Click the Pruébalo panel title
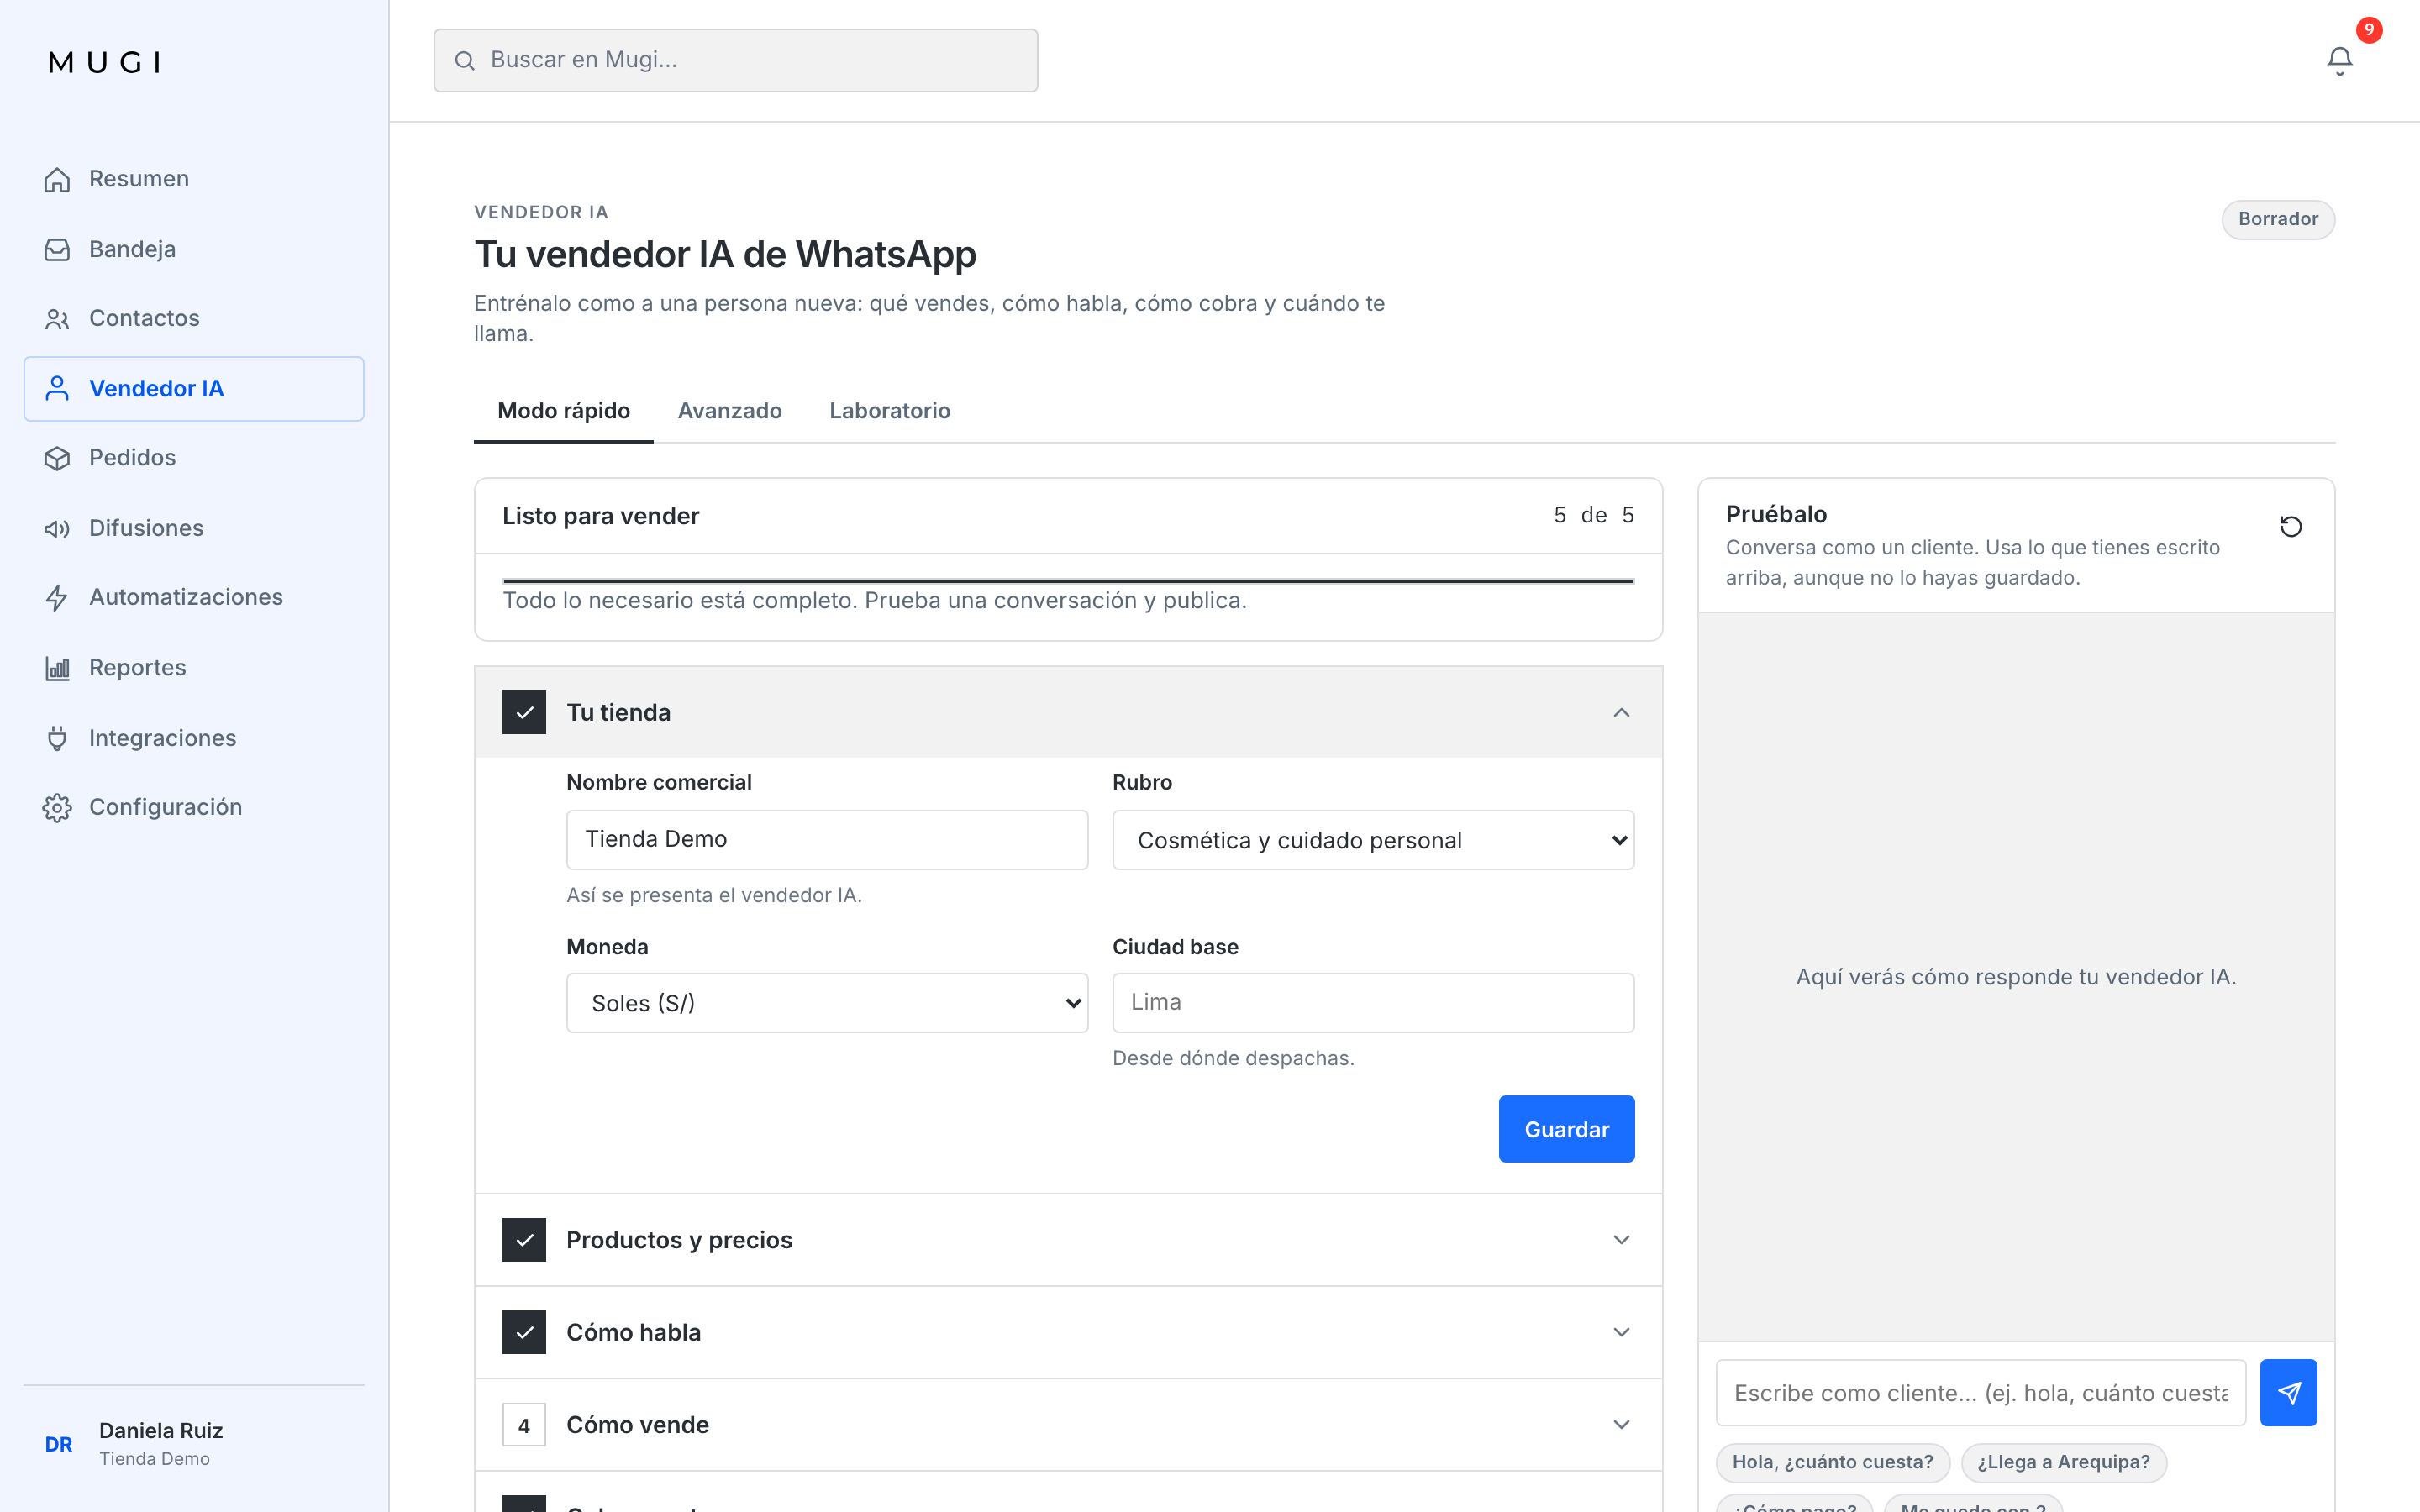This screenshot has width=2420, height=1512. [x=1776, y=514]
